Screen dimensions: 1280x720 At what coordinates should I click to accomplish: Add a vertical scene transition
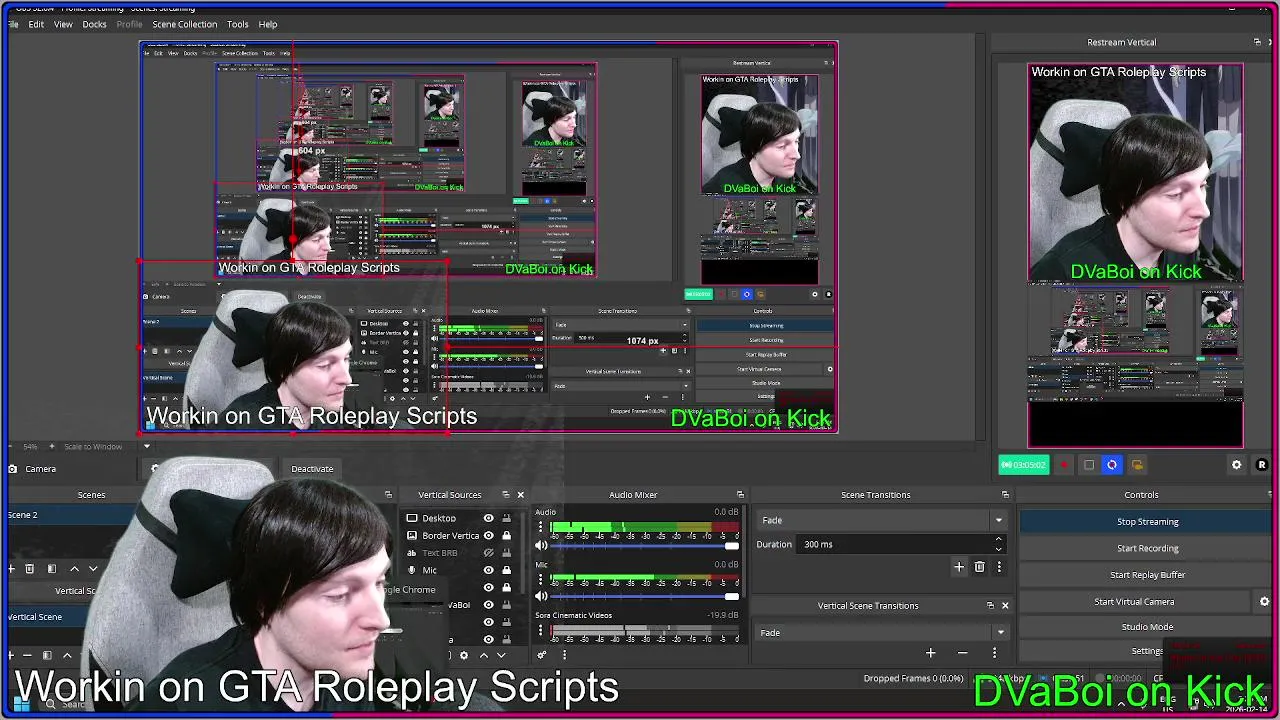coord(930,653)
